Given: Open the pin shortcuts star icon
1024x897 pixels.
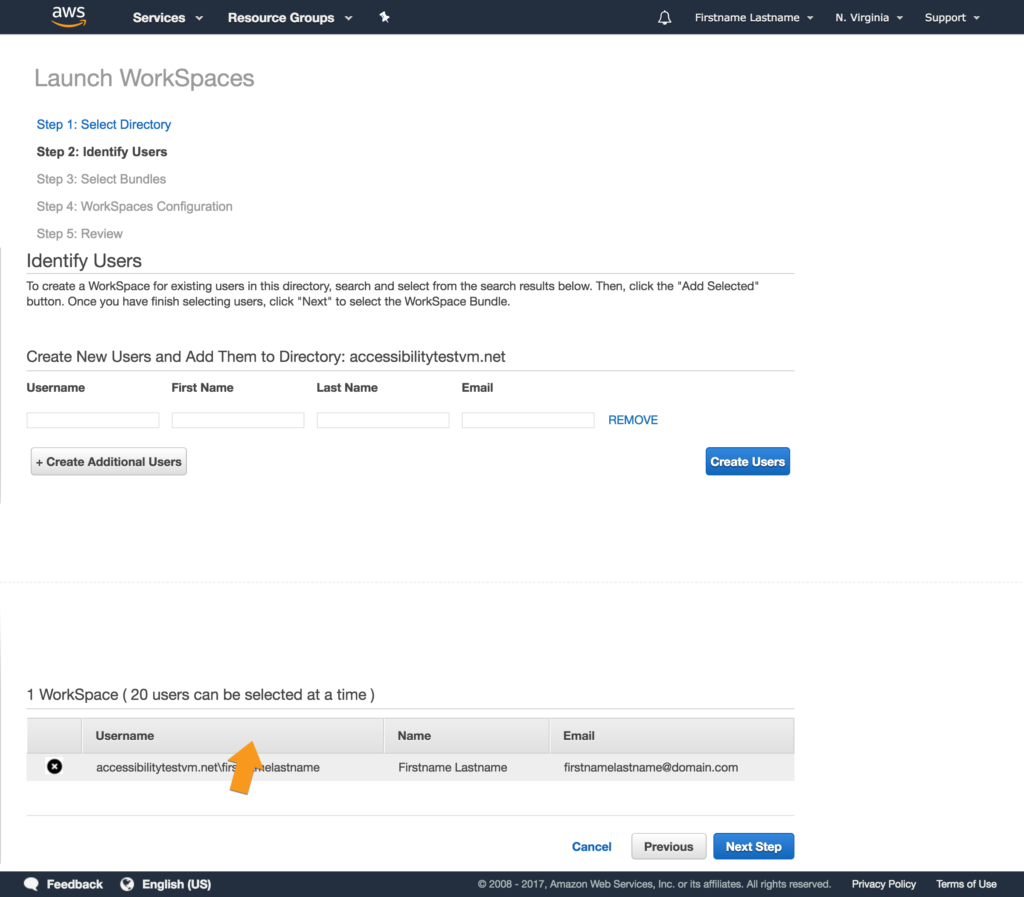Looking at the screenshot, I should (x=384, y=17).
